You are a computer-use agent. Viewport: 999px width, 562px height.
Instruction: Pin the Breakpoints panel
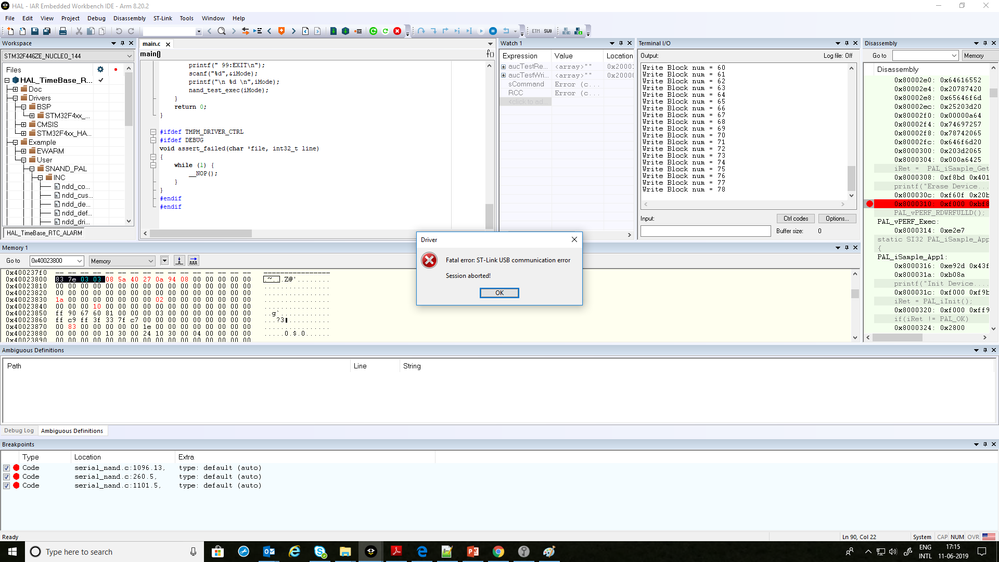[x=985, y=444]
